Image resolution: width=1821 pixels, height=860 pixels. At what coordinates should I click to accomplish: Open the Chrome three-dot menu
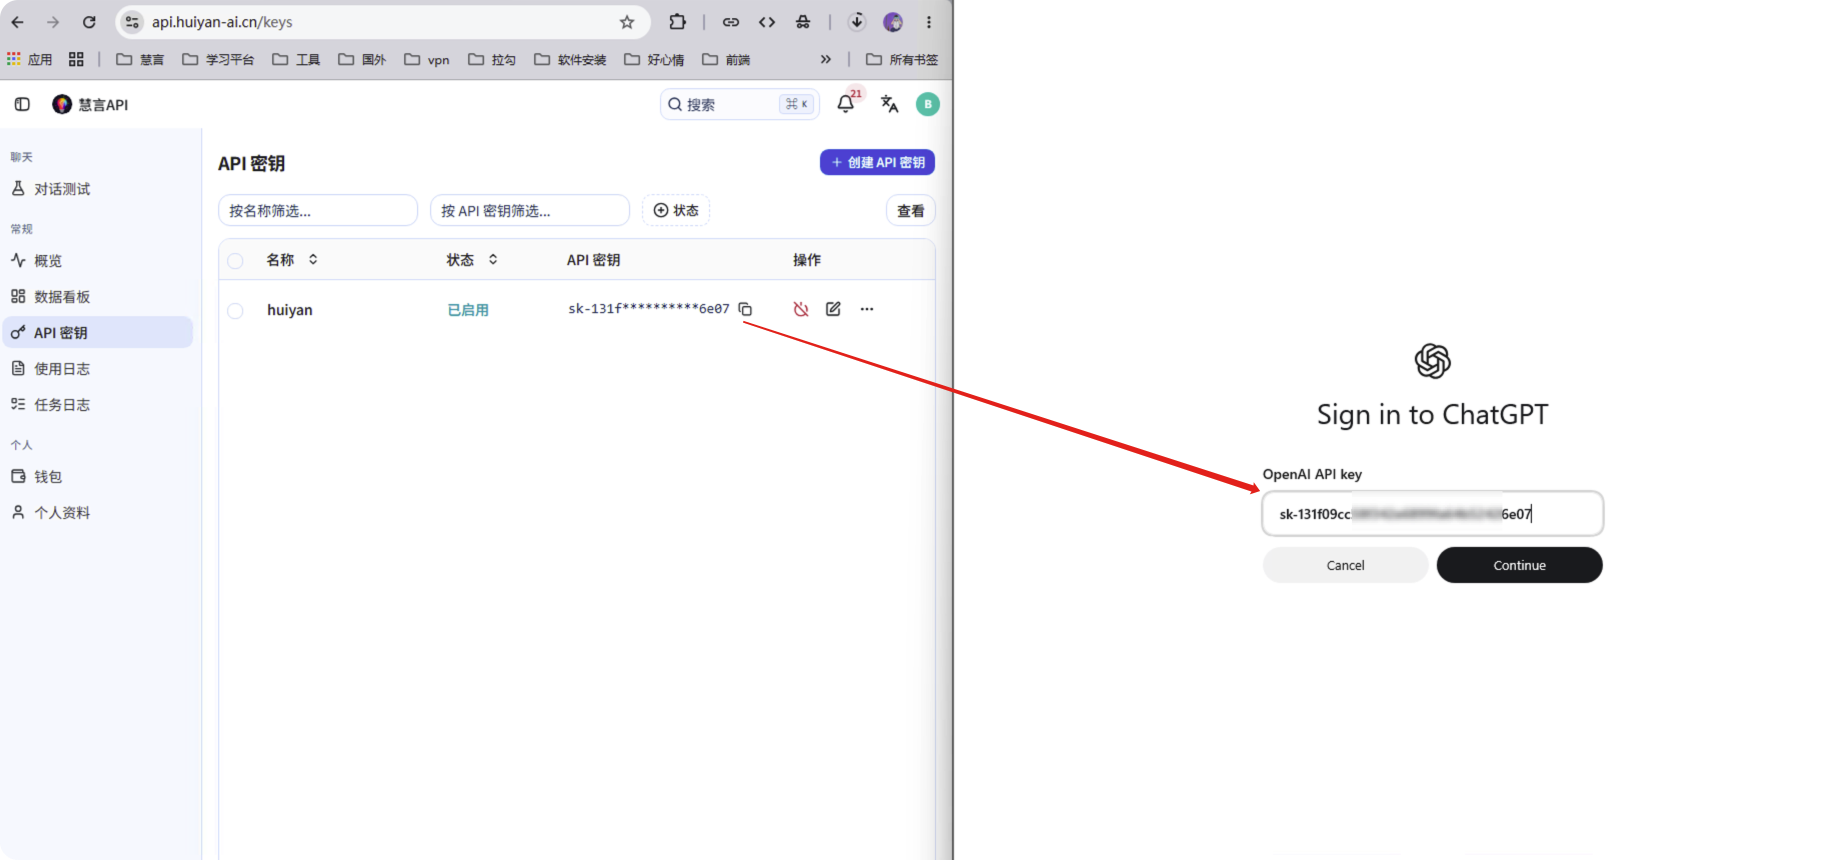pyautogui.click(x=929, y=22)
